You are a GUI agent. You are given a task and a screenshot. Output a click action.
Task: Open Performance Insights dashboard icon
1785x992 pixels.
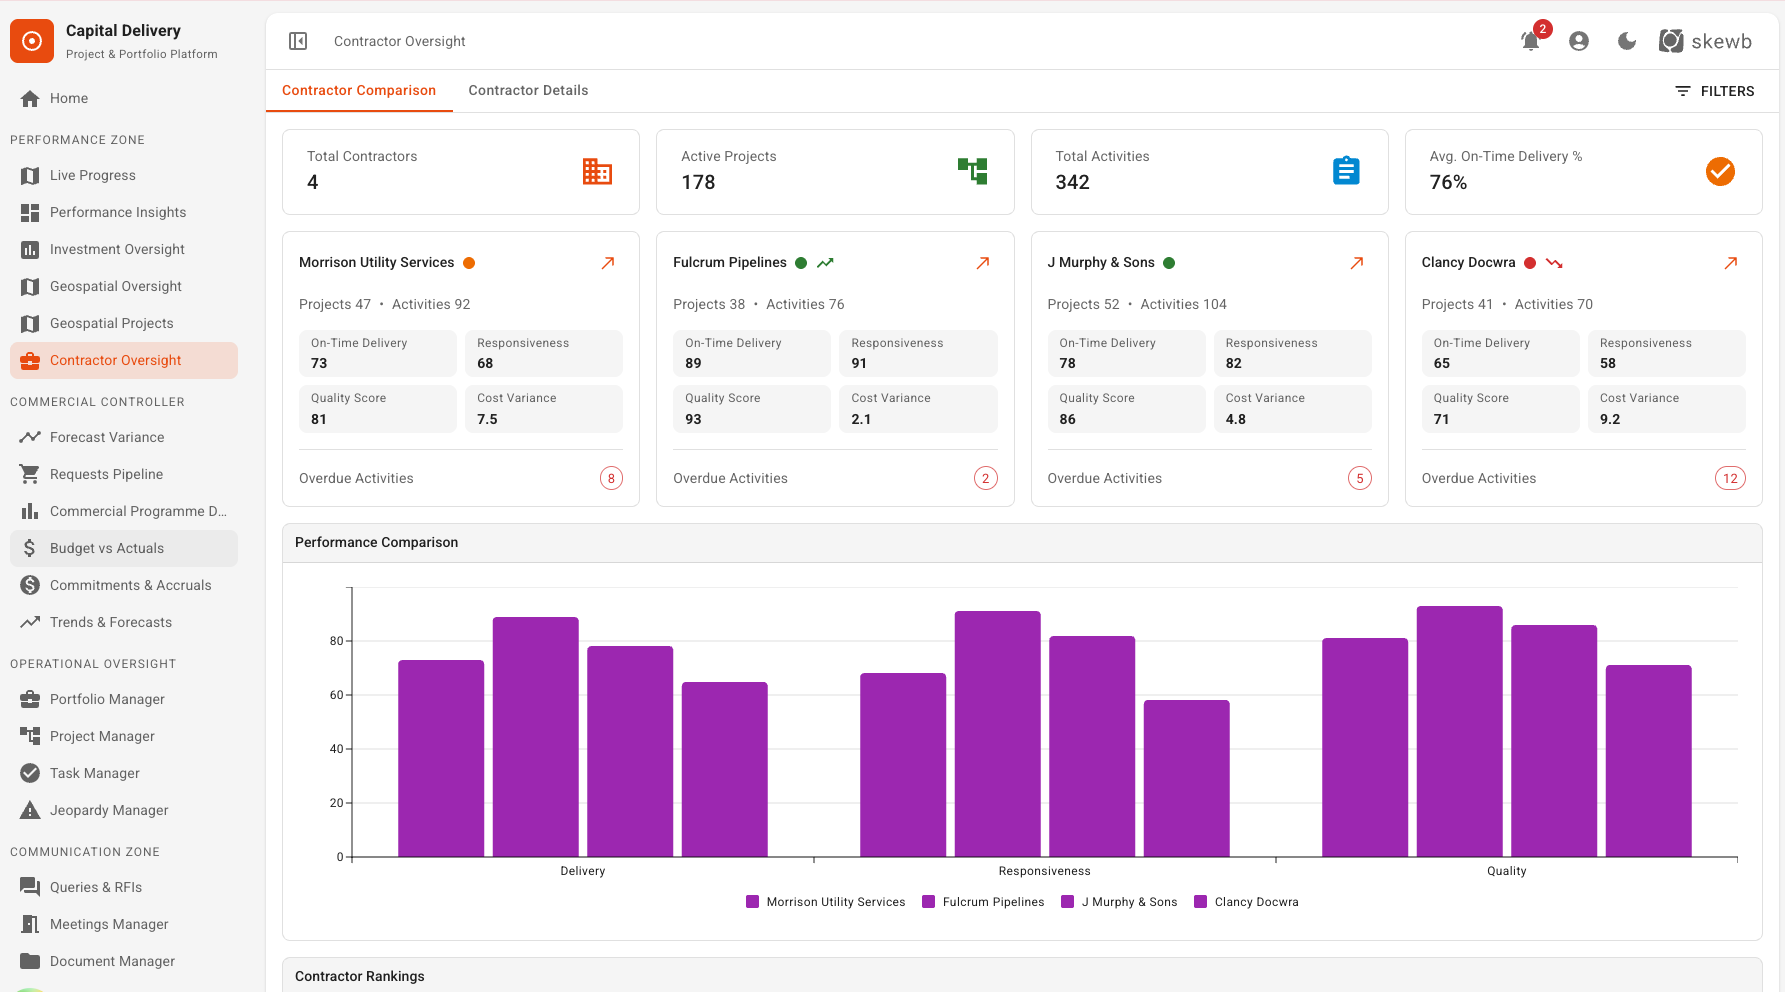click(x=30, y=212)
